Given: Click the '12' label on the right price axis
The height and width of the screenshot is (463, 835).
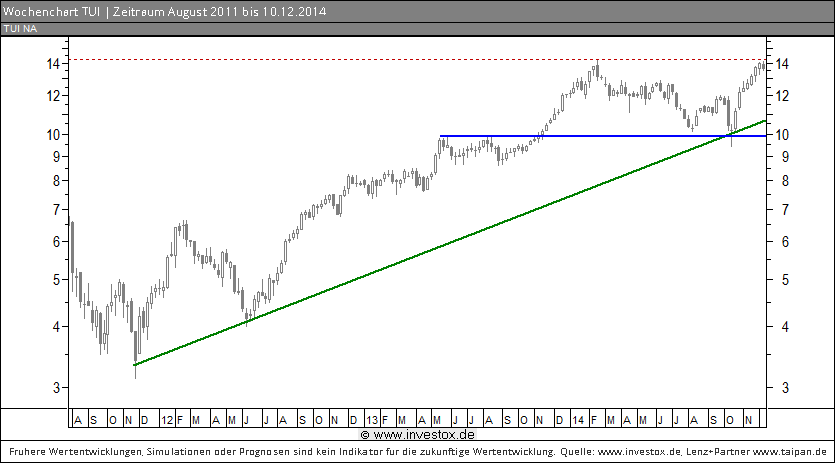Looking at the screenshot, I should pyautogui.click(x=781, y=96).
